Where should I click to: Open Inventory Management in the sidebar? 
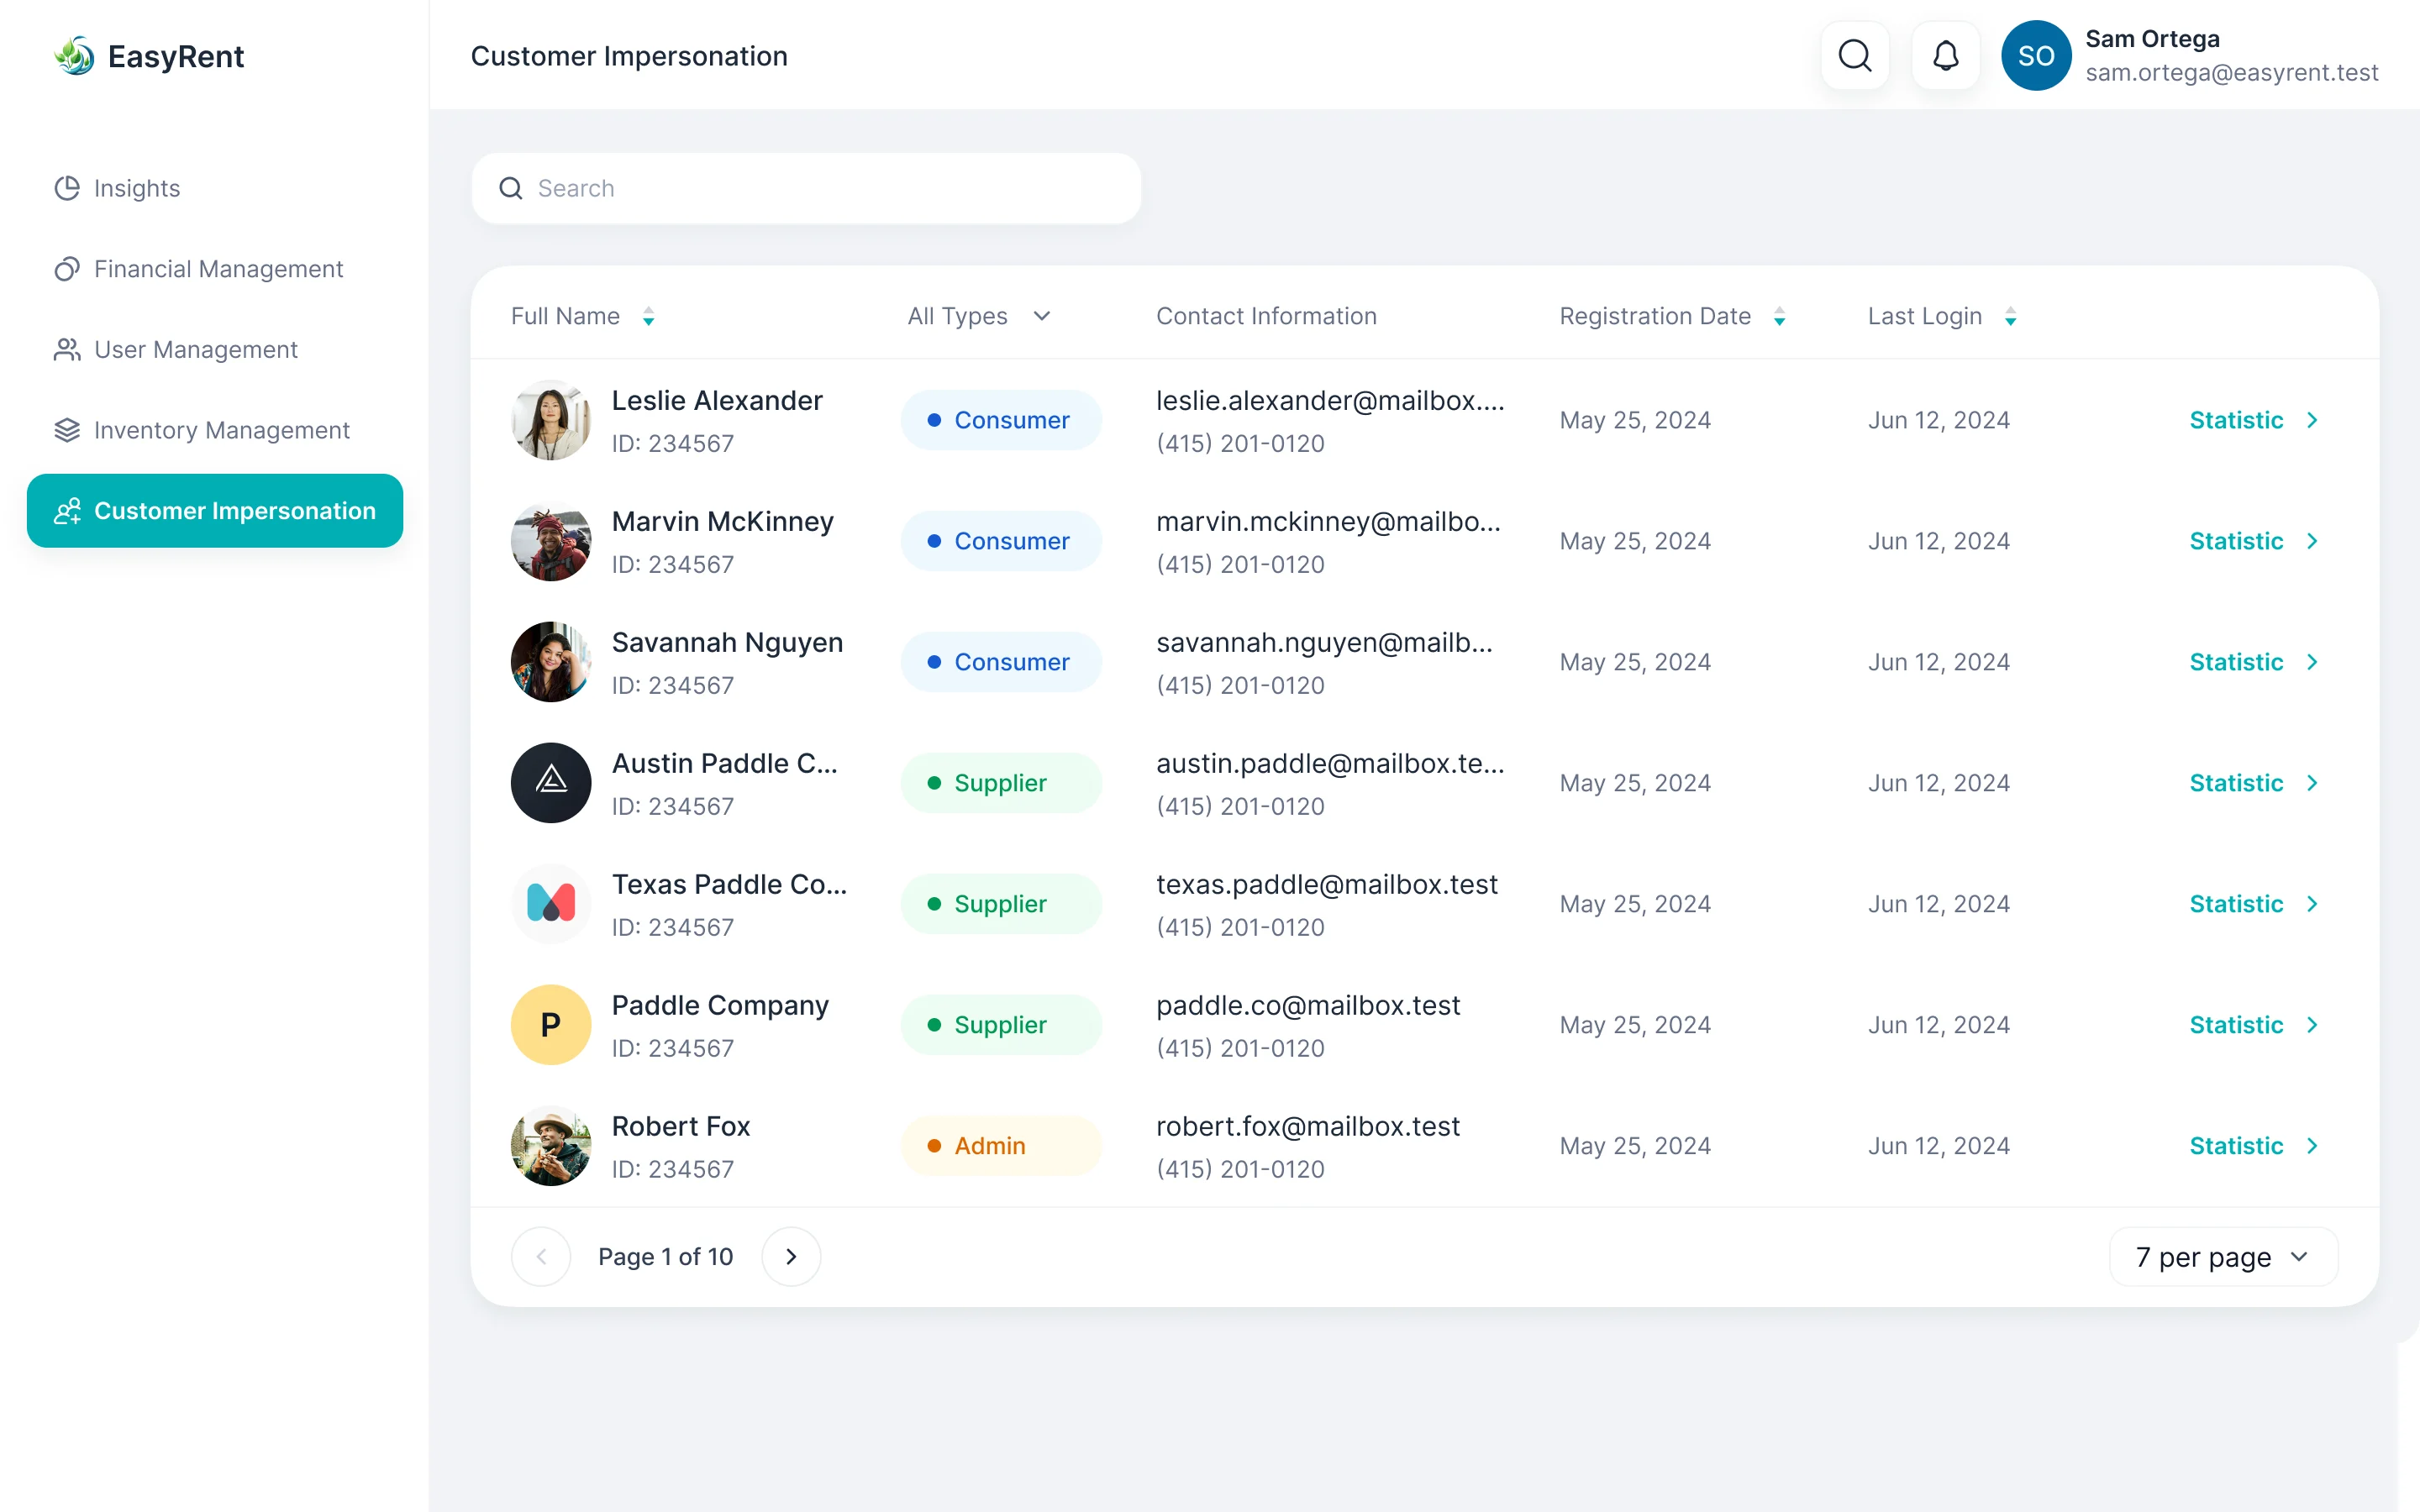coord(215,430)
